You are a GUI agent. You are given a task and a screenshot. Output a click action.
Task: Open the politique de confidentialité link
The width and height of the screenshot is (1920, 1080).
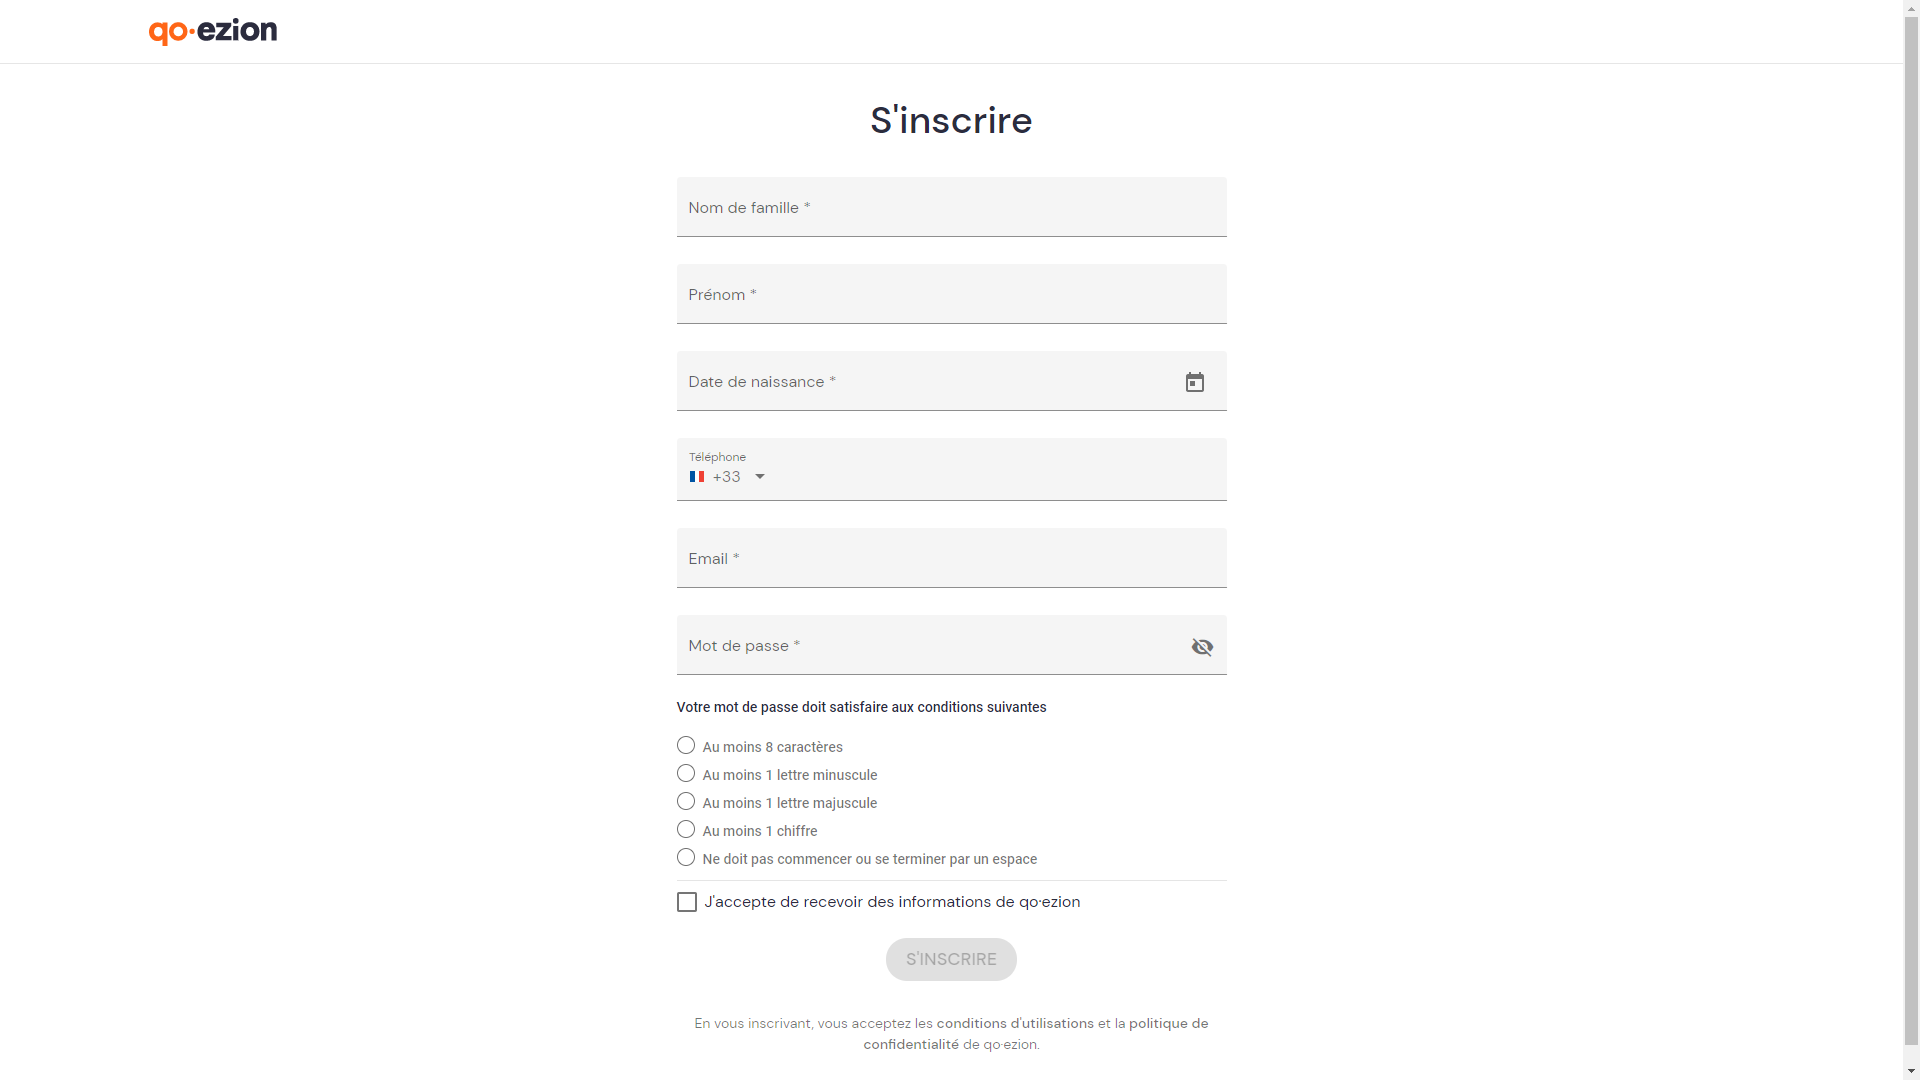1036,1034
